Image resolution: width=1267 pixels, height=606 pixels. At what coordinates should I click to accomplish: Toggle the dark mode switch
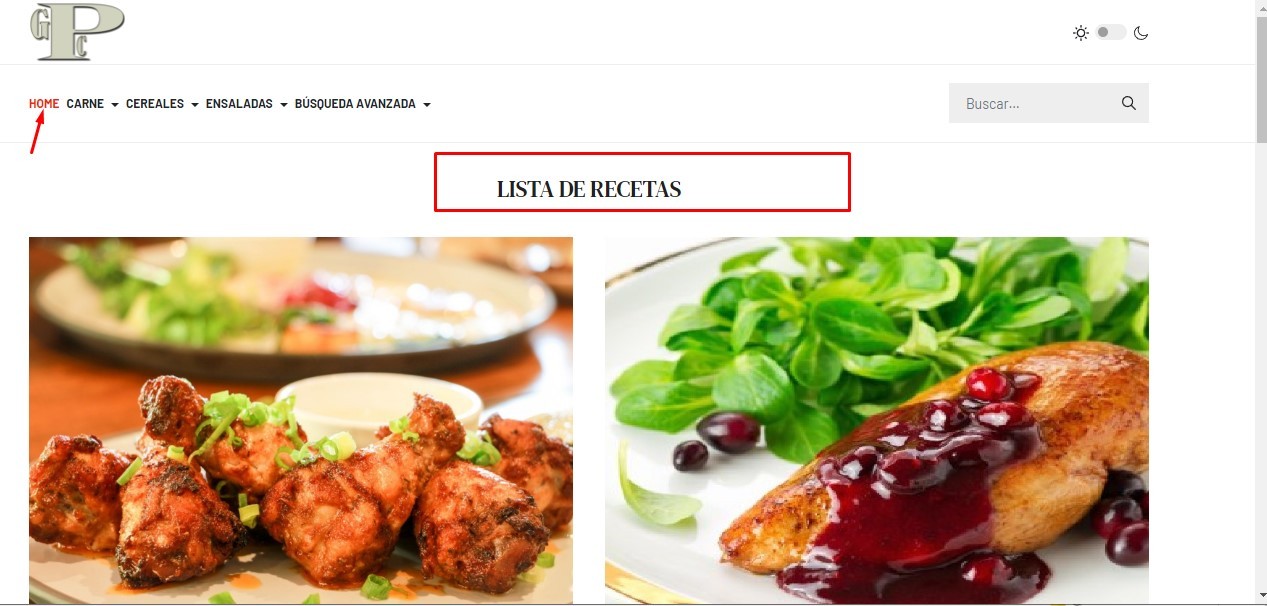1110,33
